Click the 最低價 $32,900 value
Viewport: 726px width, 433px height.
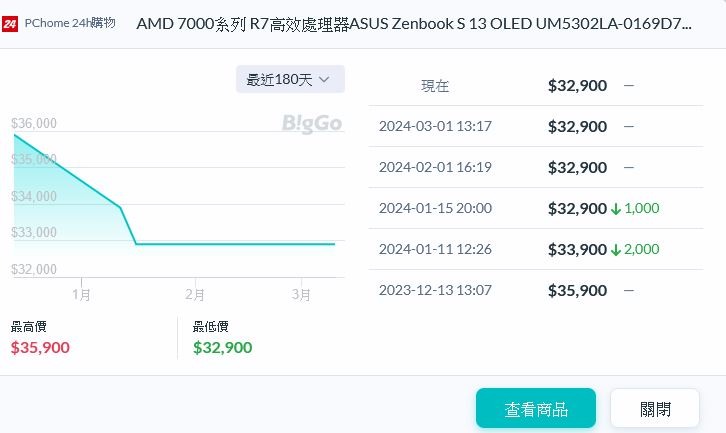[x=223, y=347]
